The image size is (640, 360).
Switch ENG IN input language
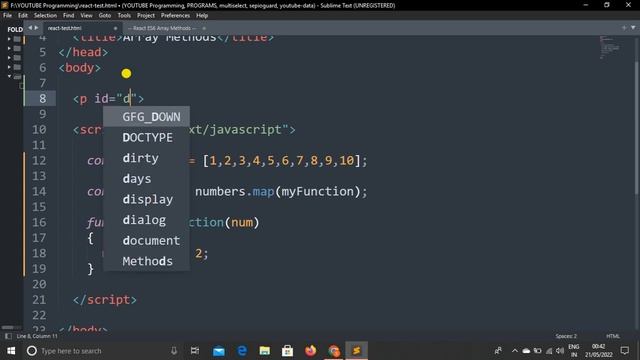pos(574,351)
